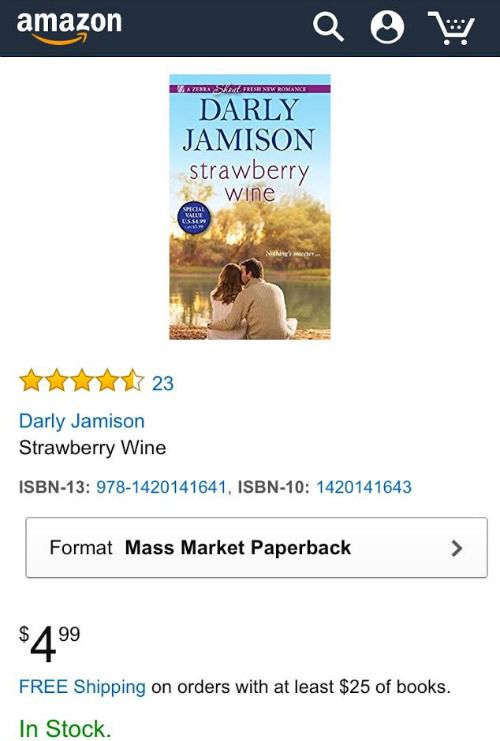
Task: Open the search magnifier icon
Action: (x=328, y=26)
